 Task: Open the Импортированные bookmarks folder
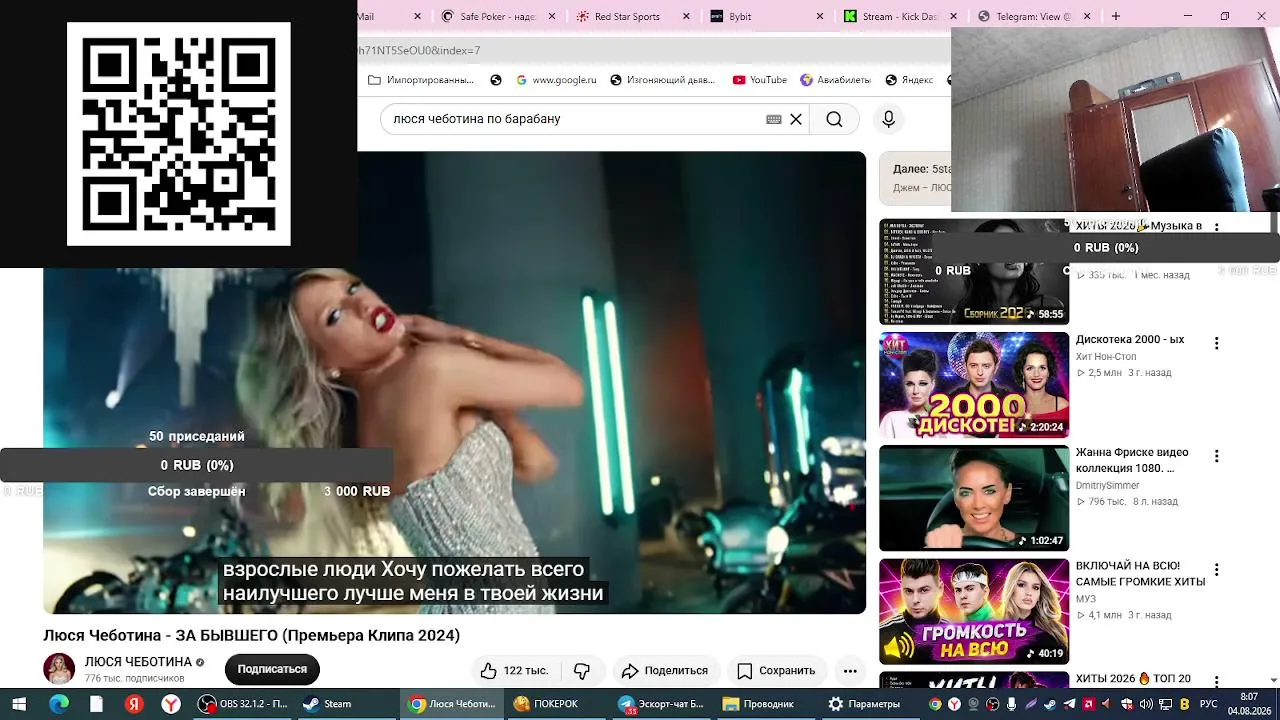[x=421, y=80]
